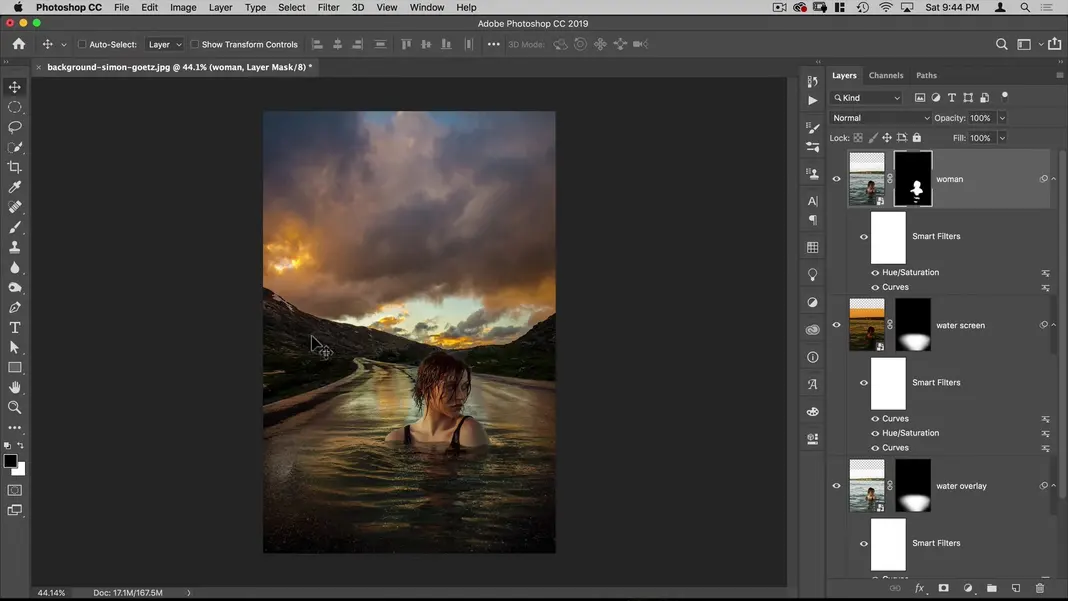Hide Smart Filters on water screen layer

coord(864,383)
